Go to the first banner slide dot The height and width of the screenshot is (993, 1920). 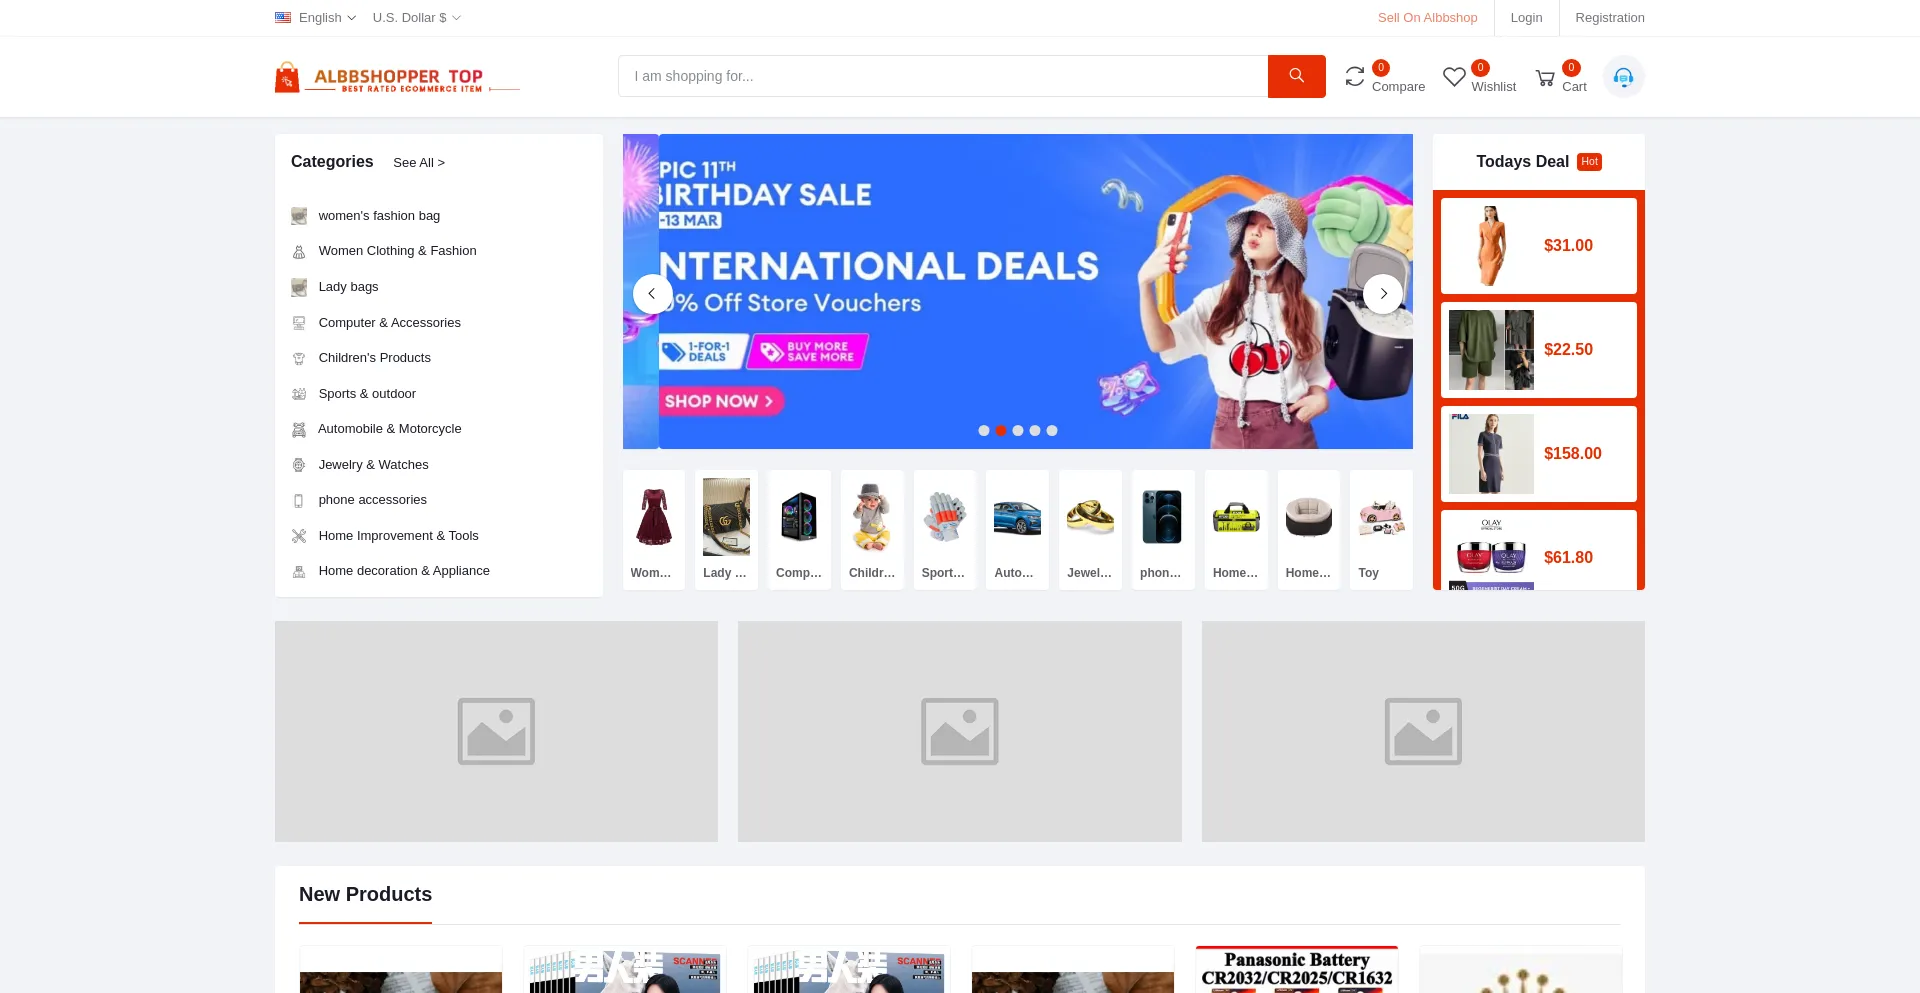[984, 431]
